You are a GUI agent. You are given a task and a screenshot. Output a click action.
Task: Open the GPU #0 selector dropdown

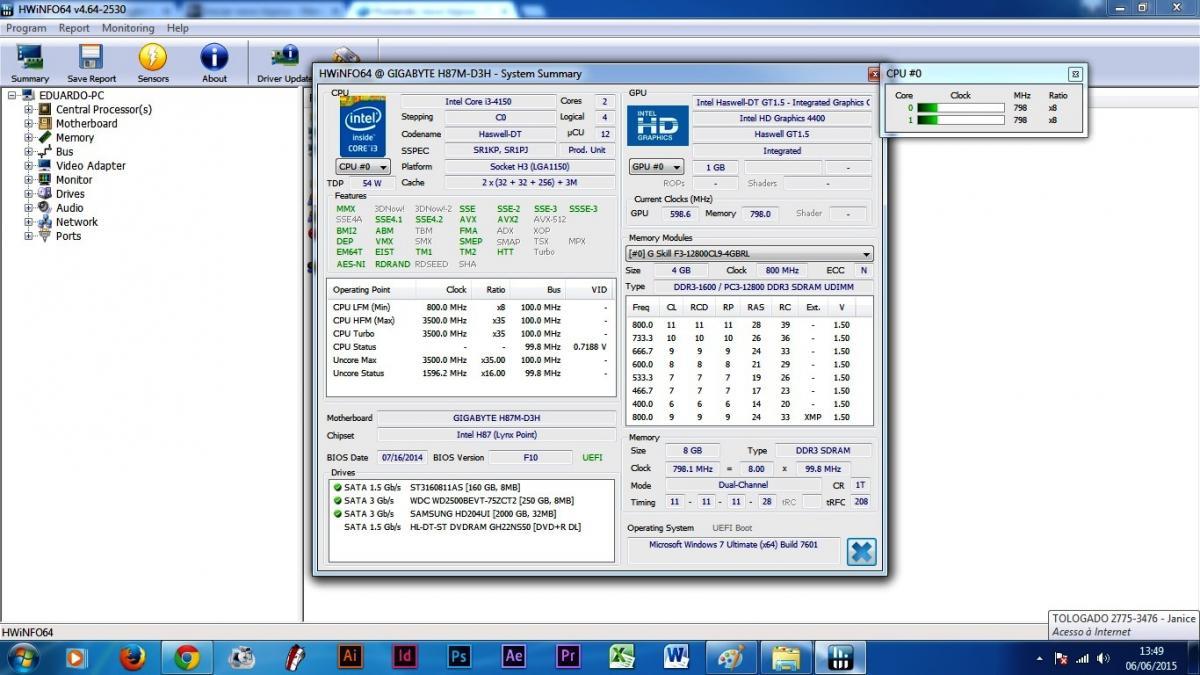656,167
